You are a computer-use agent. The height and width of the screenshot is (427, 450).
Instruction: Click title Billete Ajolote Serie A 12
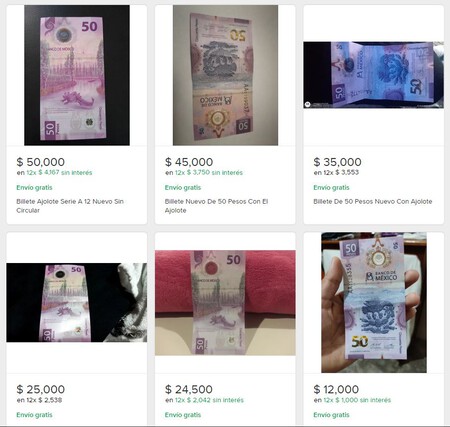pyautogui.click(x=70, y=206)
